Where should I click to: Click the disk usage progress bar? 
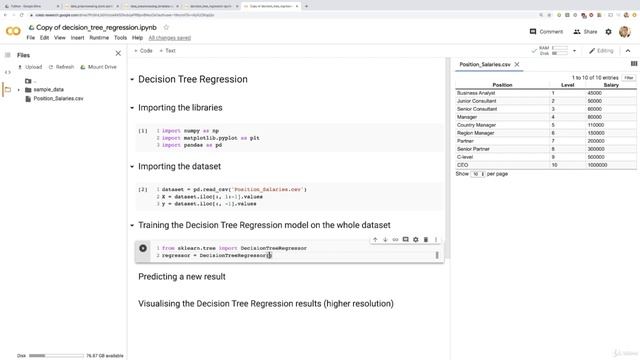56,356
